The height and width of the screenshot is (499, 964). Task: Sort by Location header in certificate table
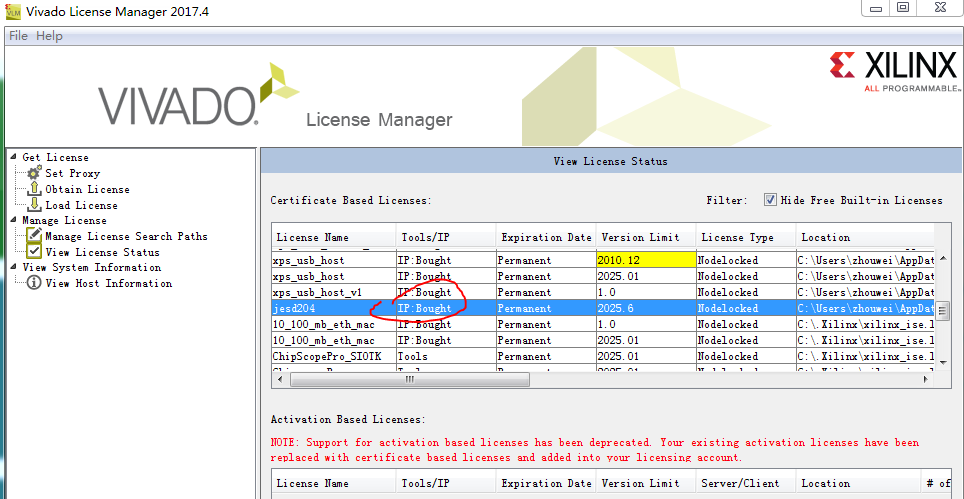click(x=864, y=237)
